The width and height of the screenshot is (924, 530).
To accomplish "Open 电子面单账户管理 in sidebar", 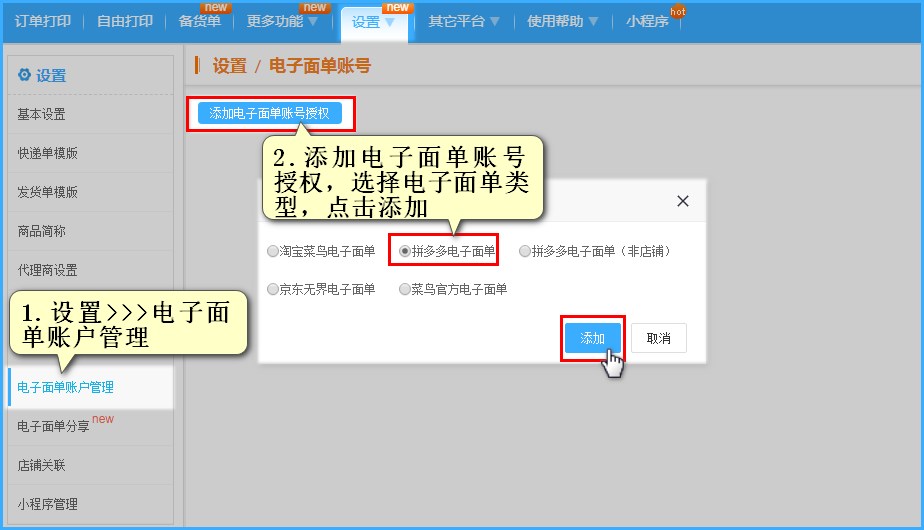I will tap(66, 387).
